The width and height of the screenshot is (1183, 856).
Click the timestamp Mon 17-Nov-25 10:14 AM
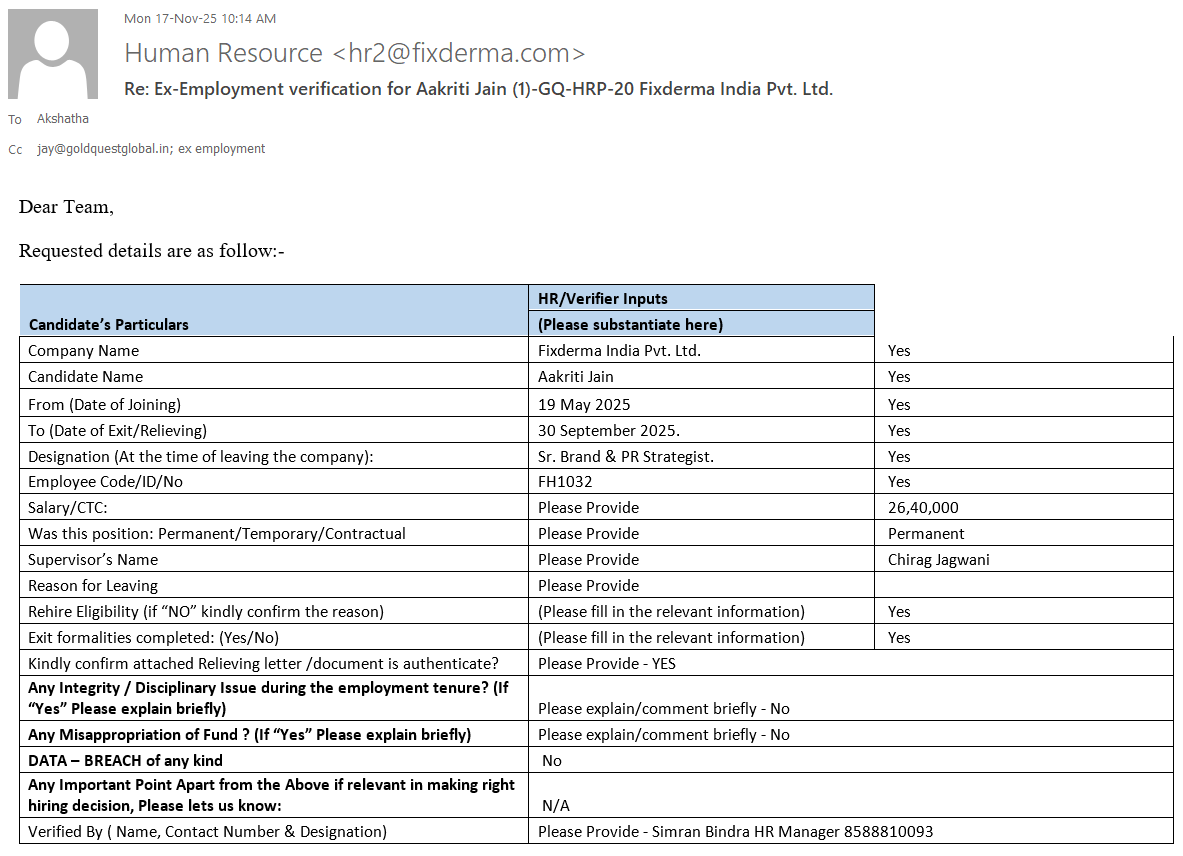(x=200, y=19)
